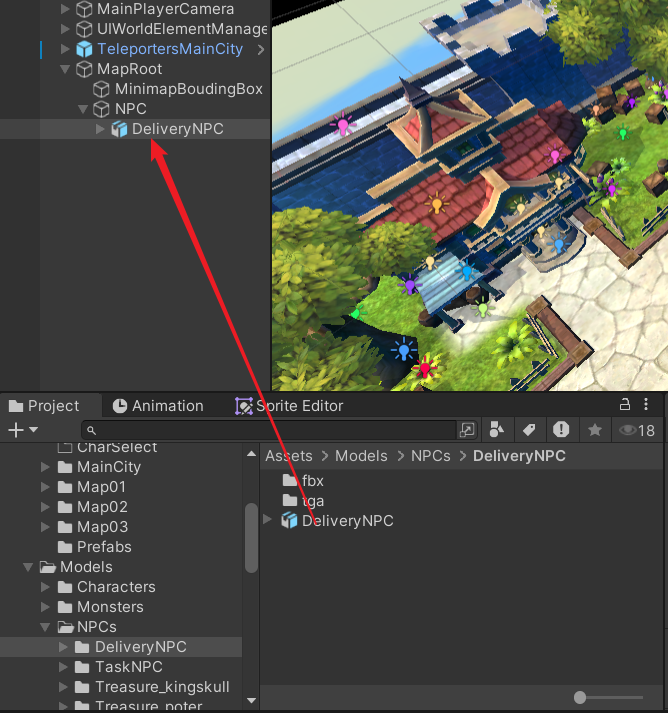Click the search by import log type icon

pos(561,430)
